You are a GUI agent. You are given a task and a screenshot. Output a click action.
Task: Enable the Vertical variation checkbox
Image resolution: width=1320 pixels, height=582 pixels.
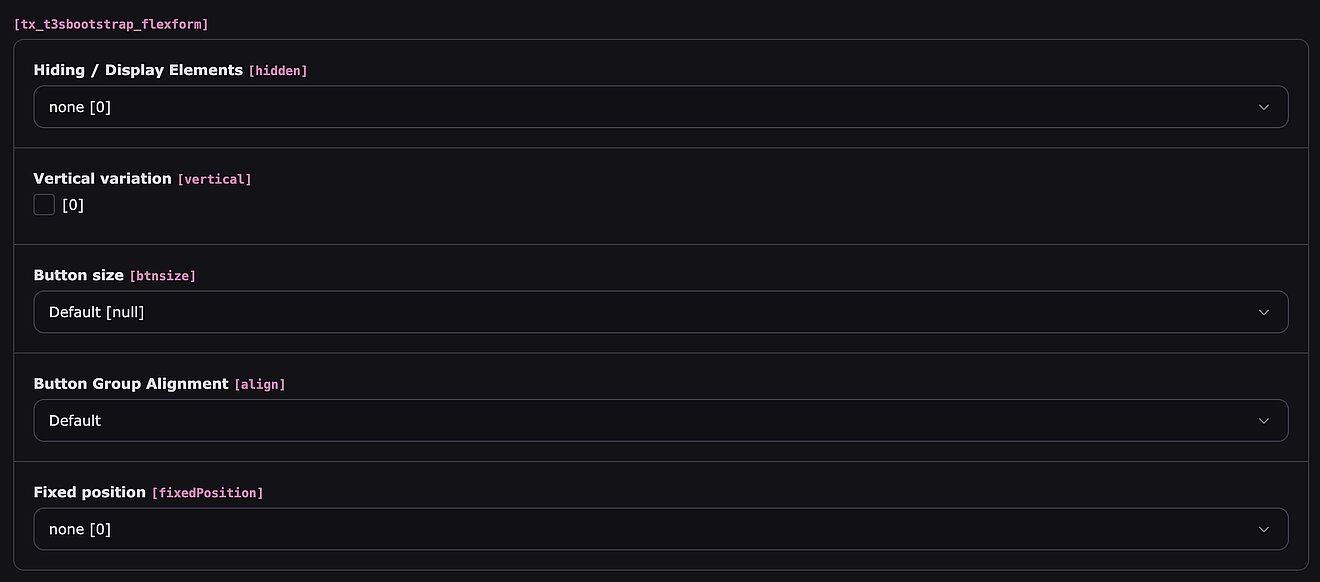pyautogui.click(x=44, y=205)
